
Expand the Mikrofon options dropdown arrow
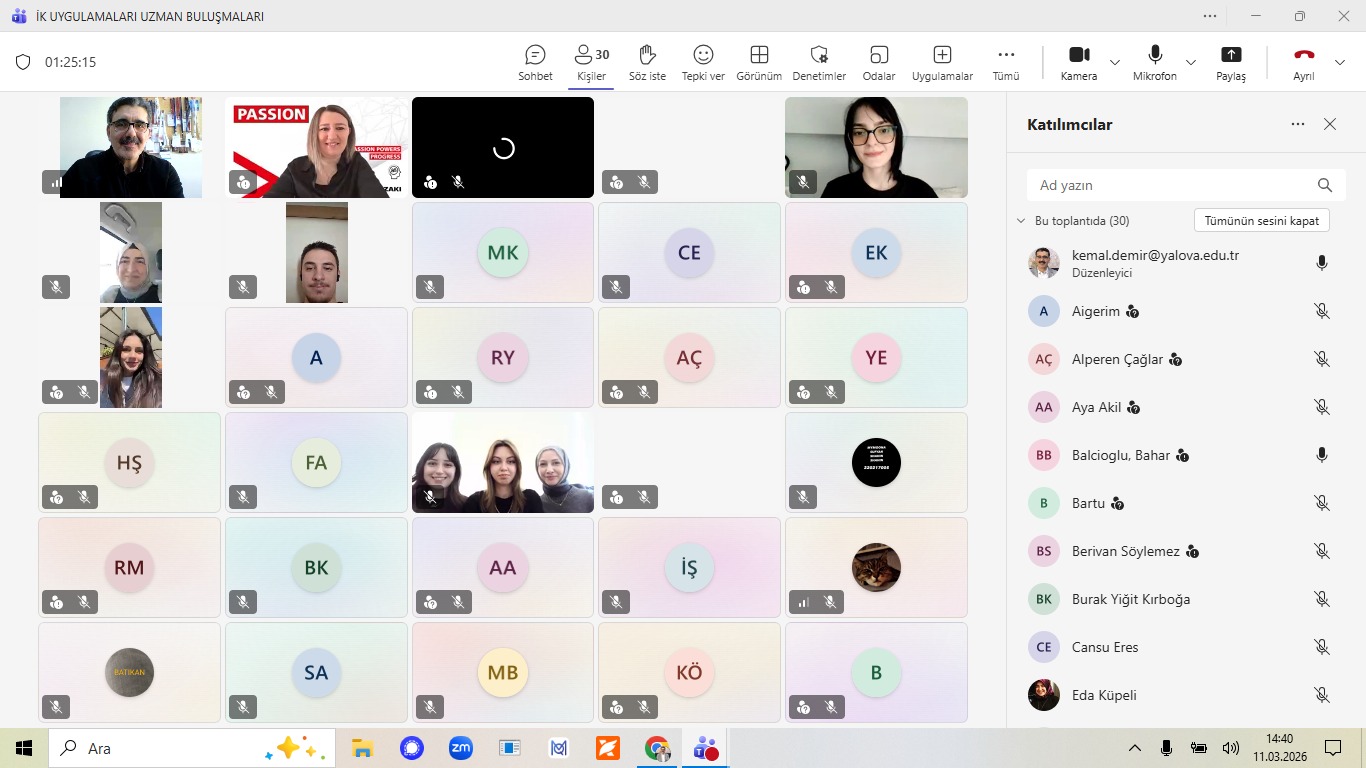pos(1190,62)
